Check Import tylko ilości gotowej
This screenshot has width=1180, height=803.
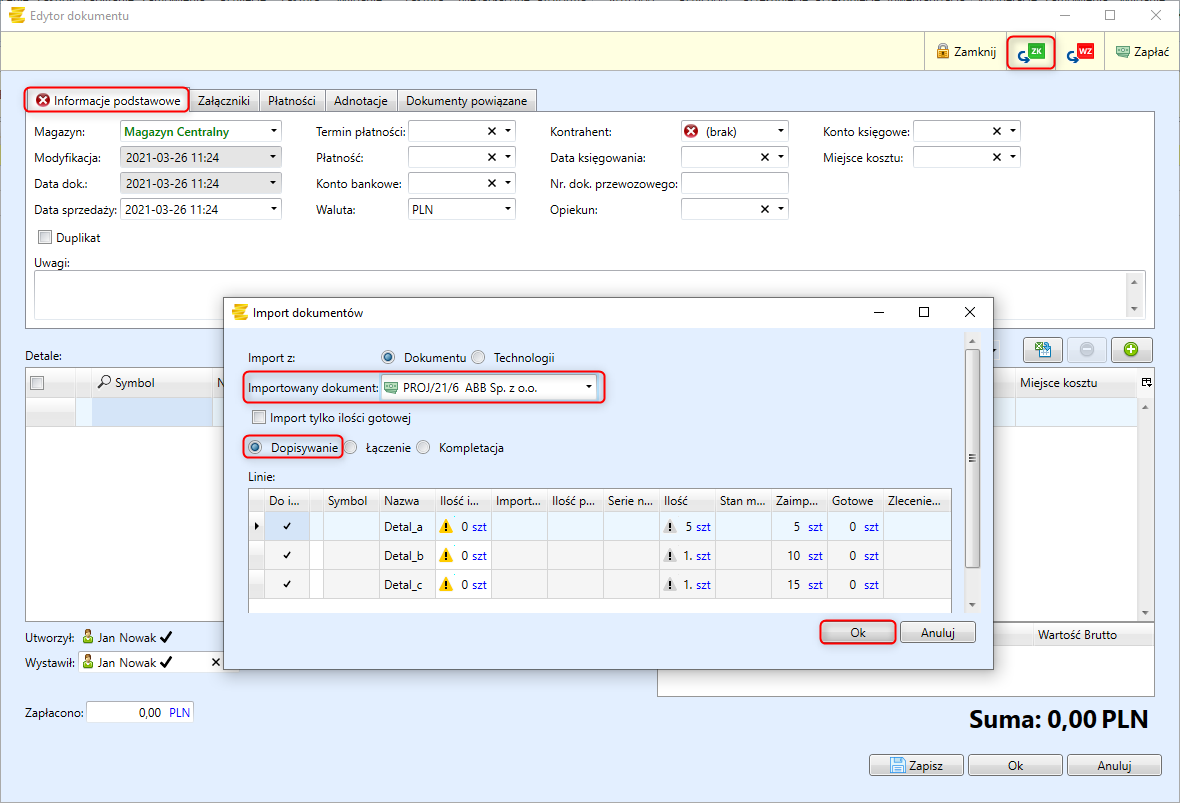pyautogui.click(x=260, y=418)
